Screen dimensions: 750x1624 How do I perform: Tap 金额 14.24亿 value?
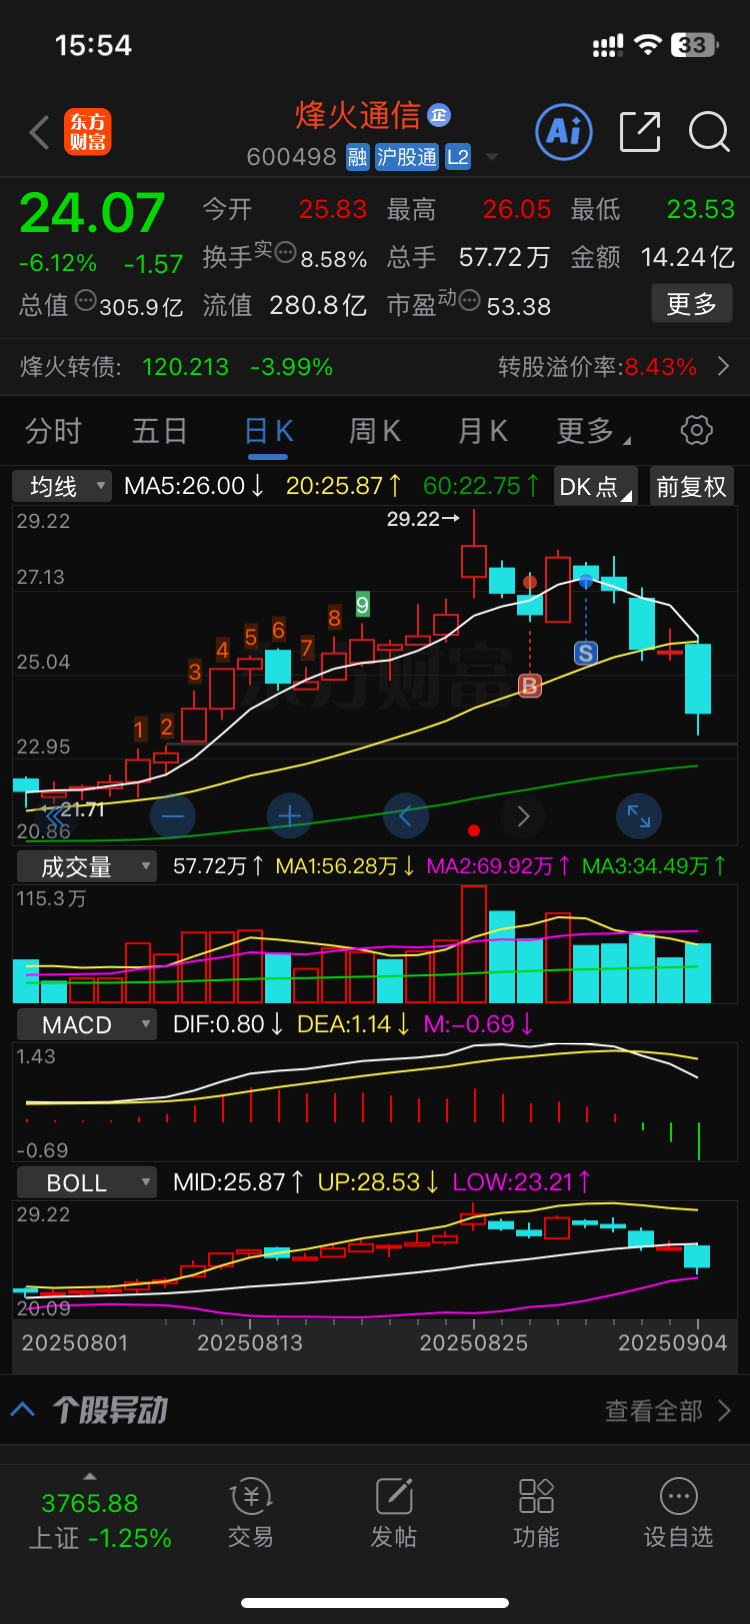(x=688, y=257)
